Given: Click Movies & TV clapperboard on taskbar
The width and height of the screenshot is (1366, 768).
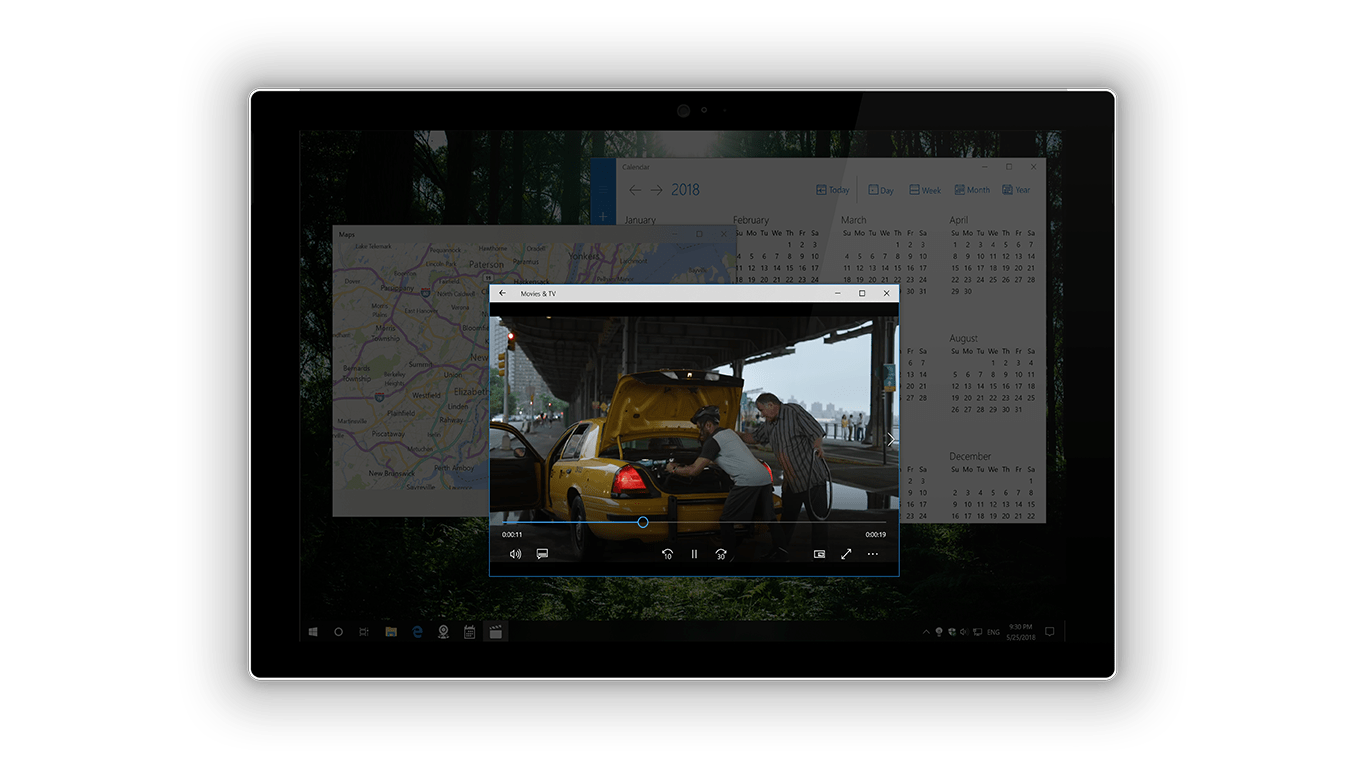Looking at the screenshot, I should (x=495, y=632).
